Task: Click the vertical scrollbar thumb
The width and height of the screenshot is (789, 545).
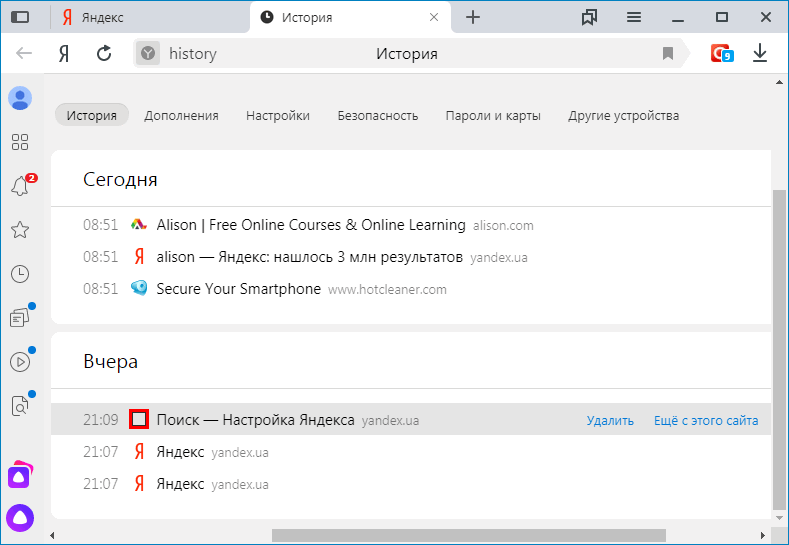Action: click(x=779, y=350)
